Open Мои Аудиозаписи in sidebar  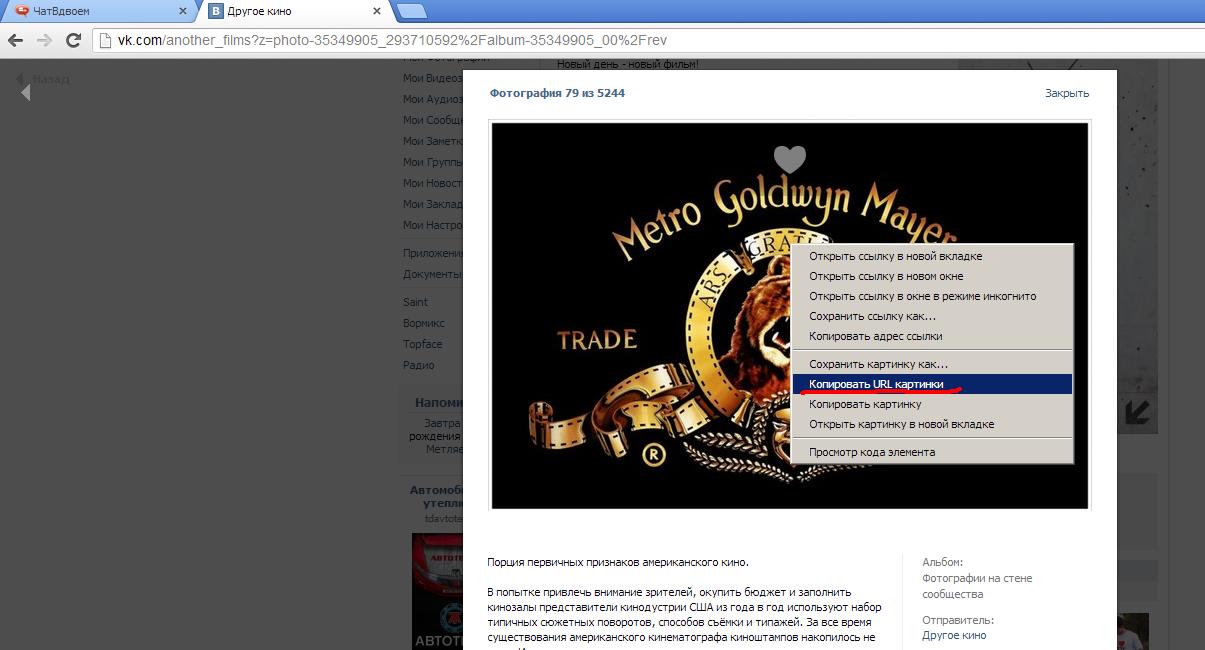coord(432,99)
